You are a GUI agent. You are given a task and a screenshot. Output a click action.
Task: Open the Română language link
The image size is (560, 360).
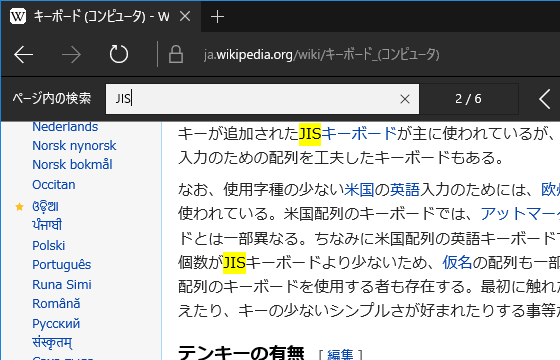click(x=56, y=304)
